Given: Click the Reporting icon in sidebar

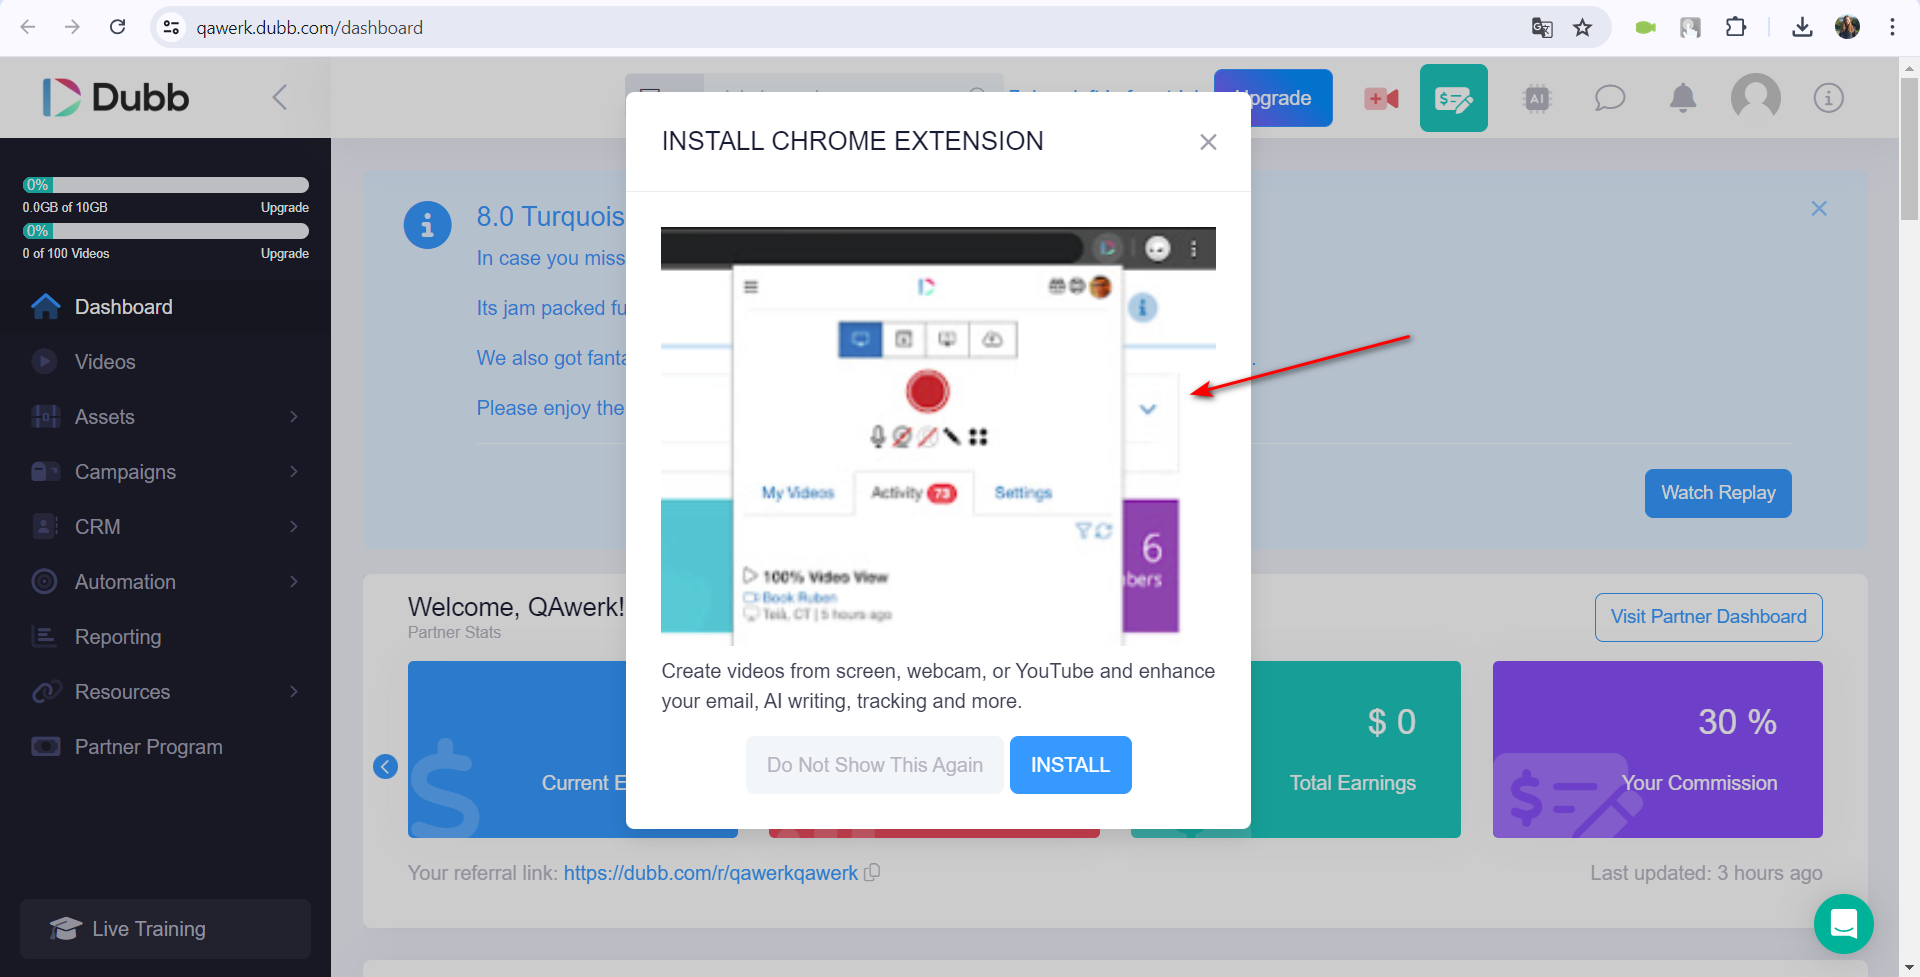Looking at the screenshot, I should pyautogui.click(x=45, y=637).
